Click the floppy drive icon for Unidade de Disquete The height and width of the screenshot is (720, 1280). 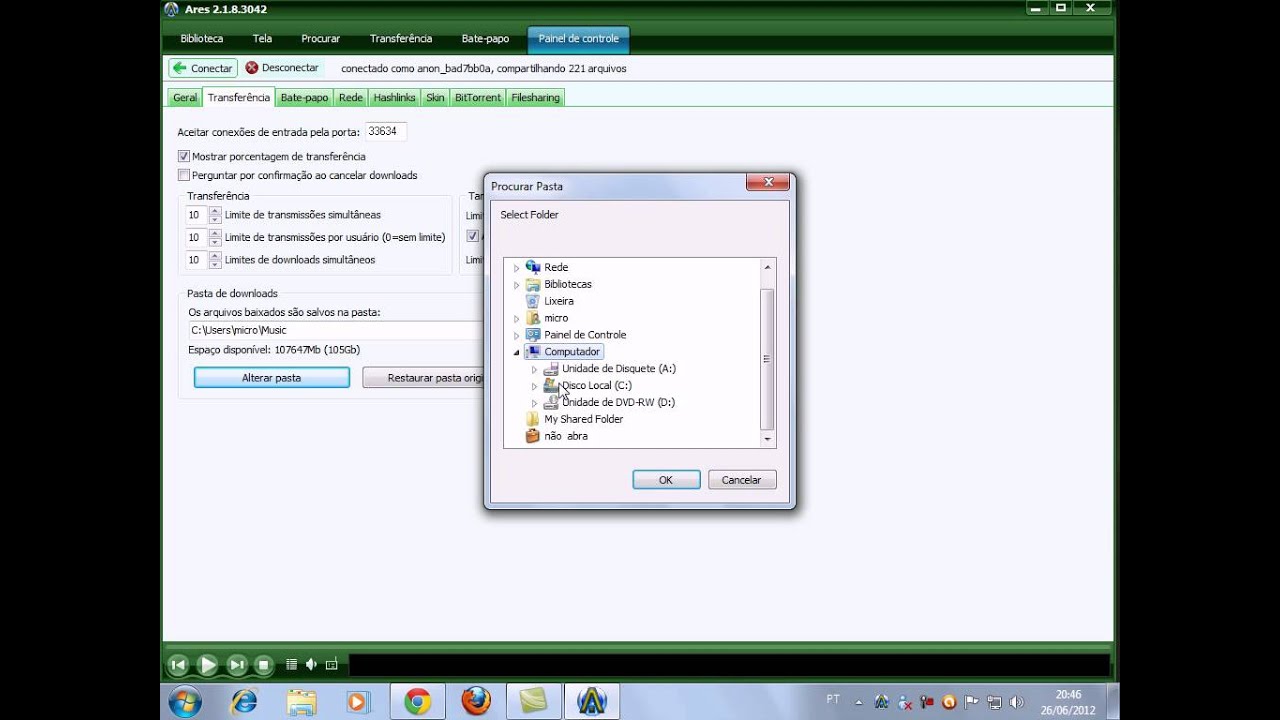coord(551,369)
